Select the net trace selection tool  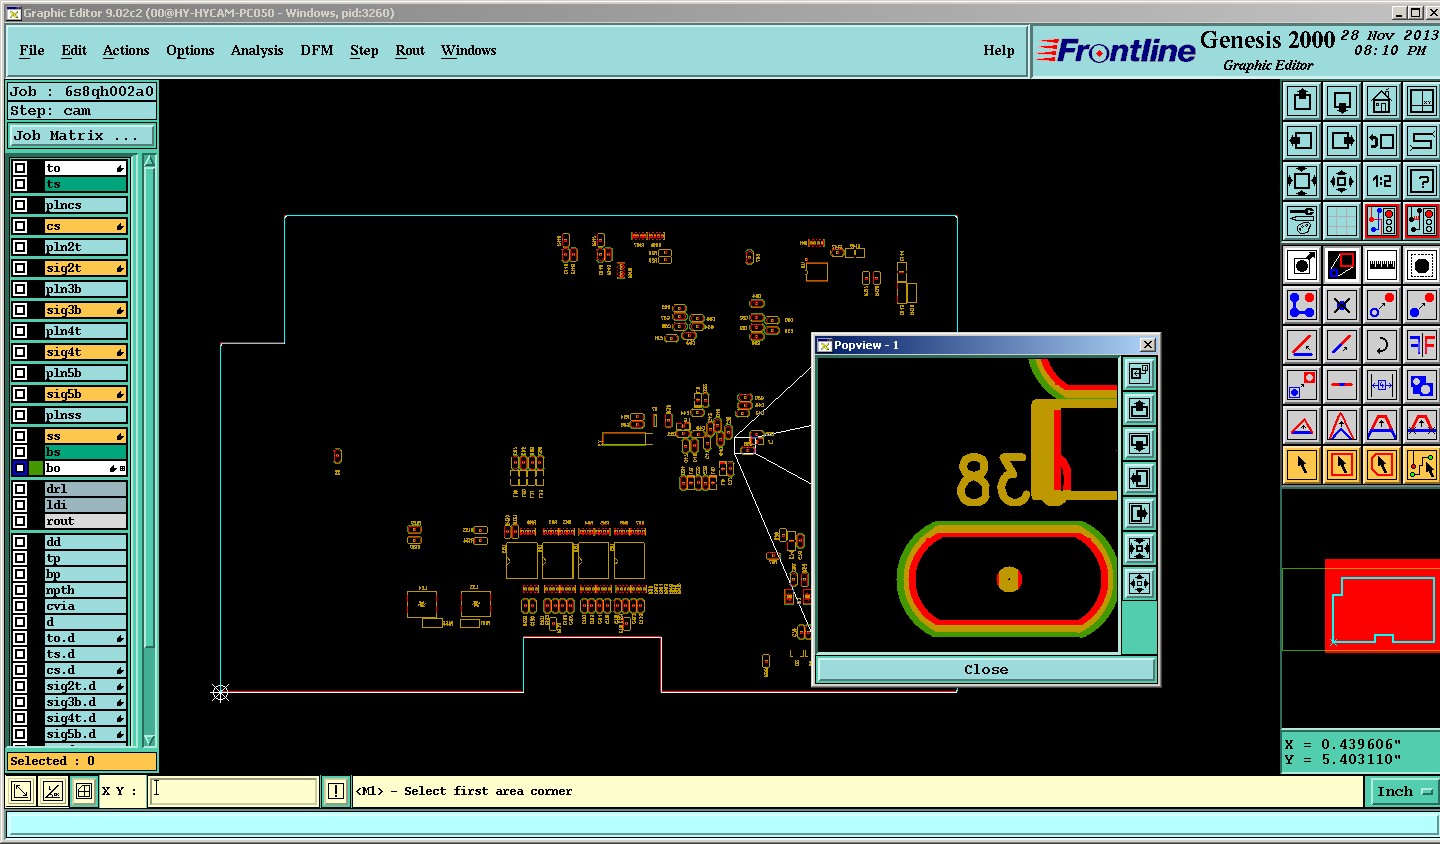tap(1422, 465)
